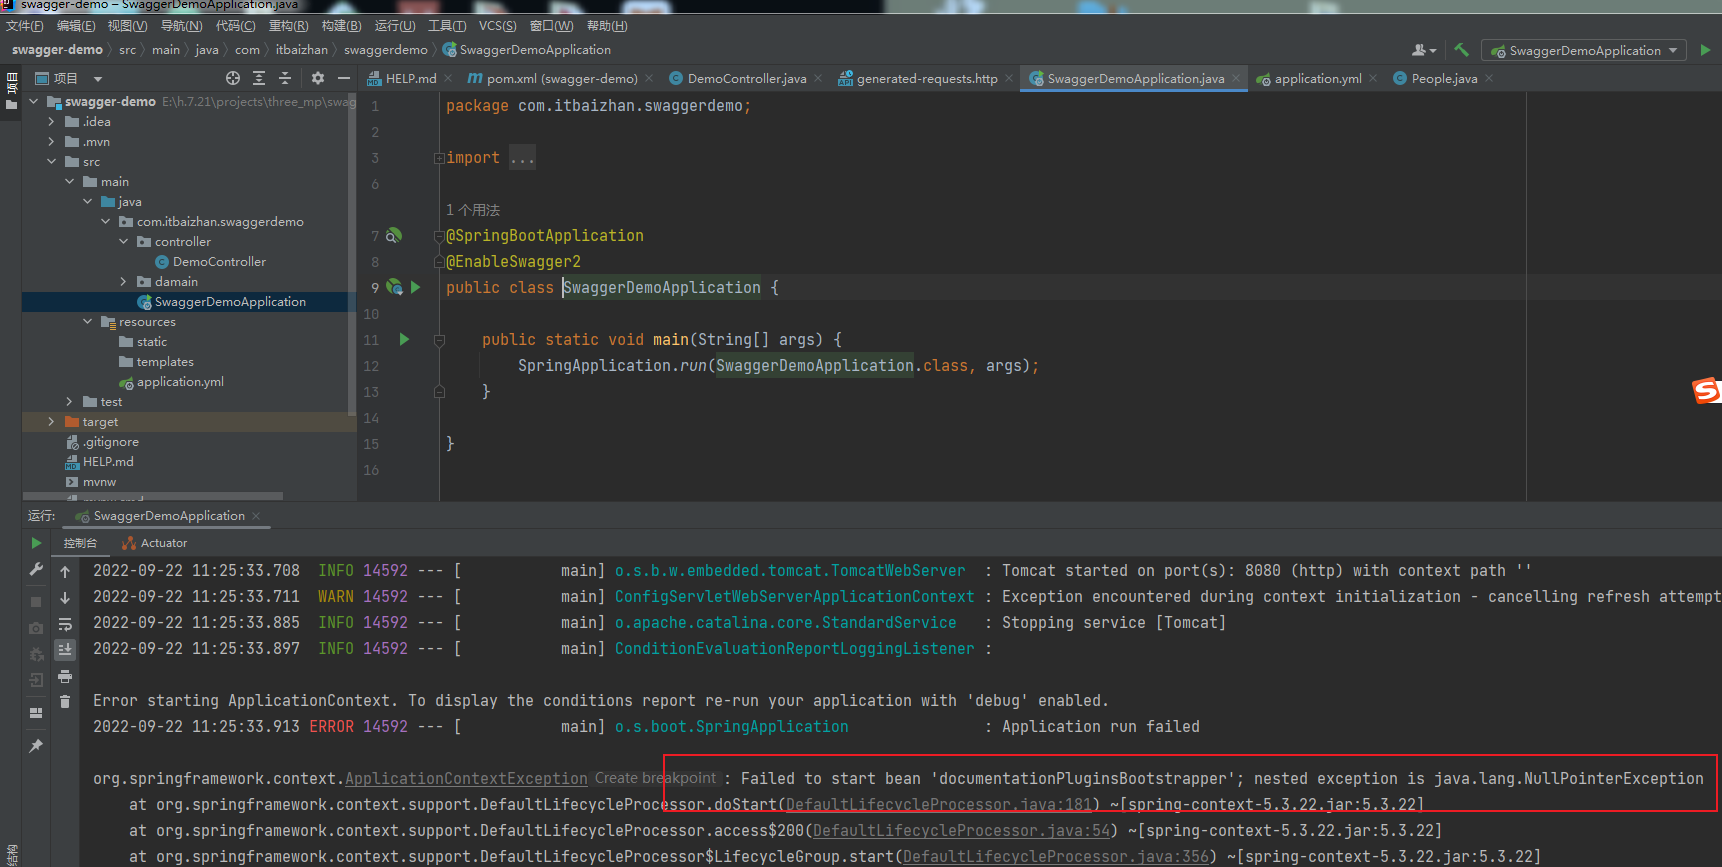The width and height of the screenshot is (1722, 867).
Task: Open Project panel settings gear
Action: [x=318, y=78]
